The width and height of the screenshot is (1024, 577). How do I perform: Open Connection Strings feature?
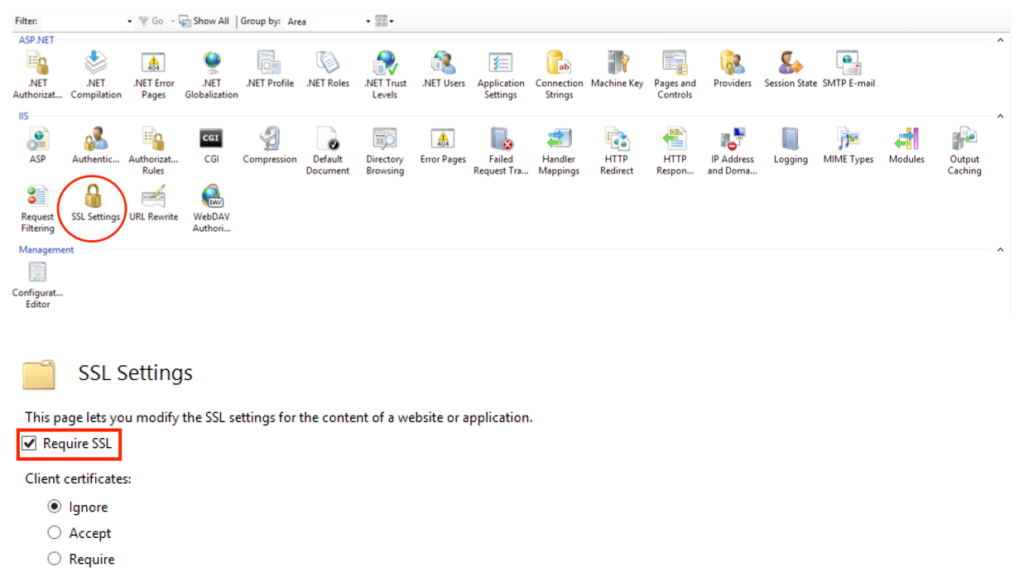tap(559, 75)
